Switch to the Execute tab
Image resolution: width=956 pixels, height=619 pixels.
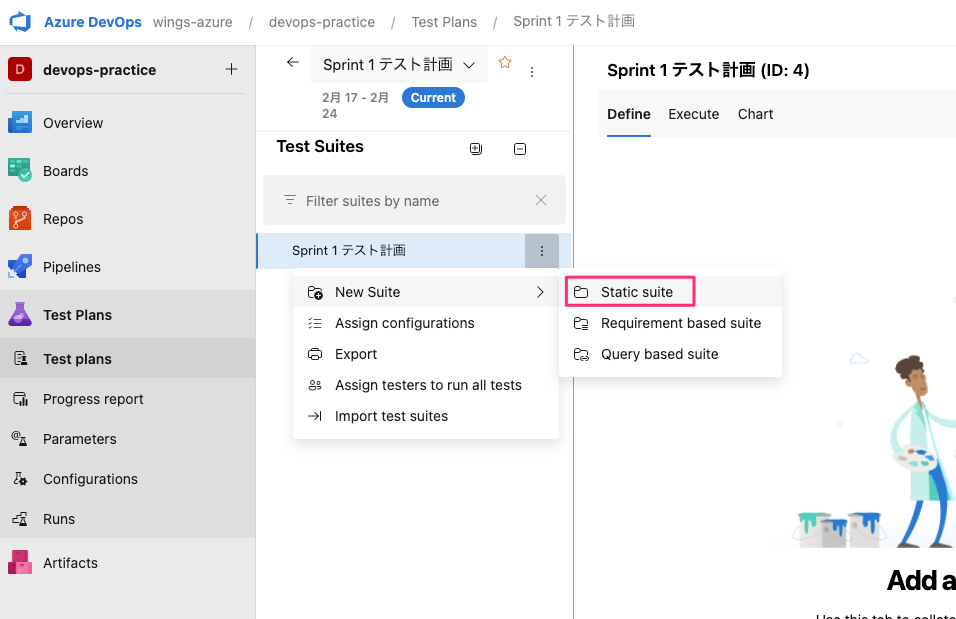tap(693, 114)
